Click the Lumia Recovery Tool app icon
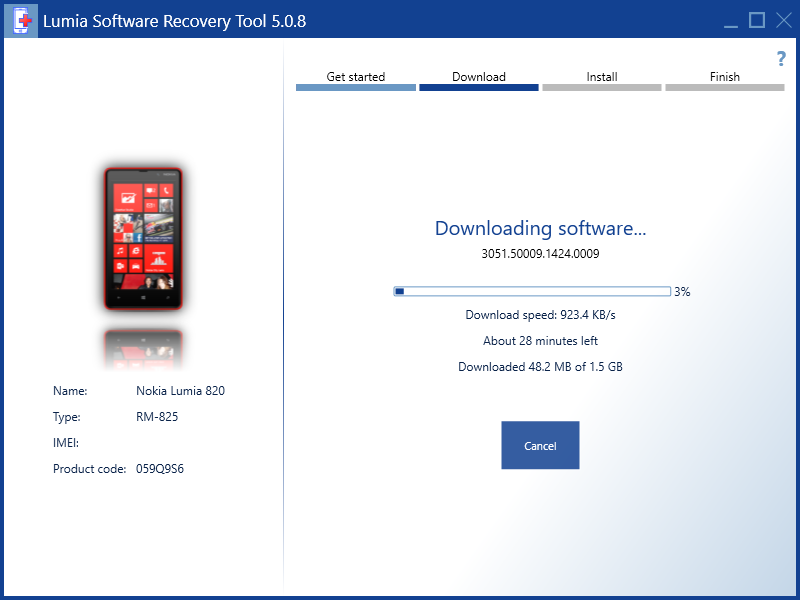 pos(21,20)
